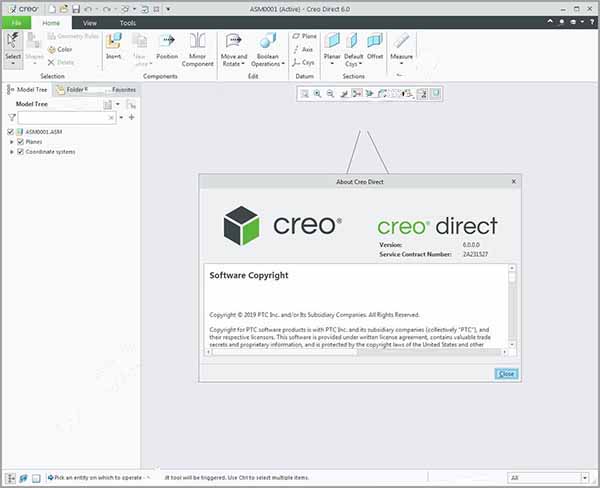600x488 pixels.
Task: Click the Mirror Component icon
Action: pyautogui.click(x=197, y=41)
